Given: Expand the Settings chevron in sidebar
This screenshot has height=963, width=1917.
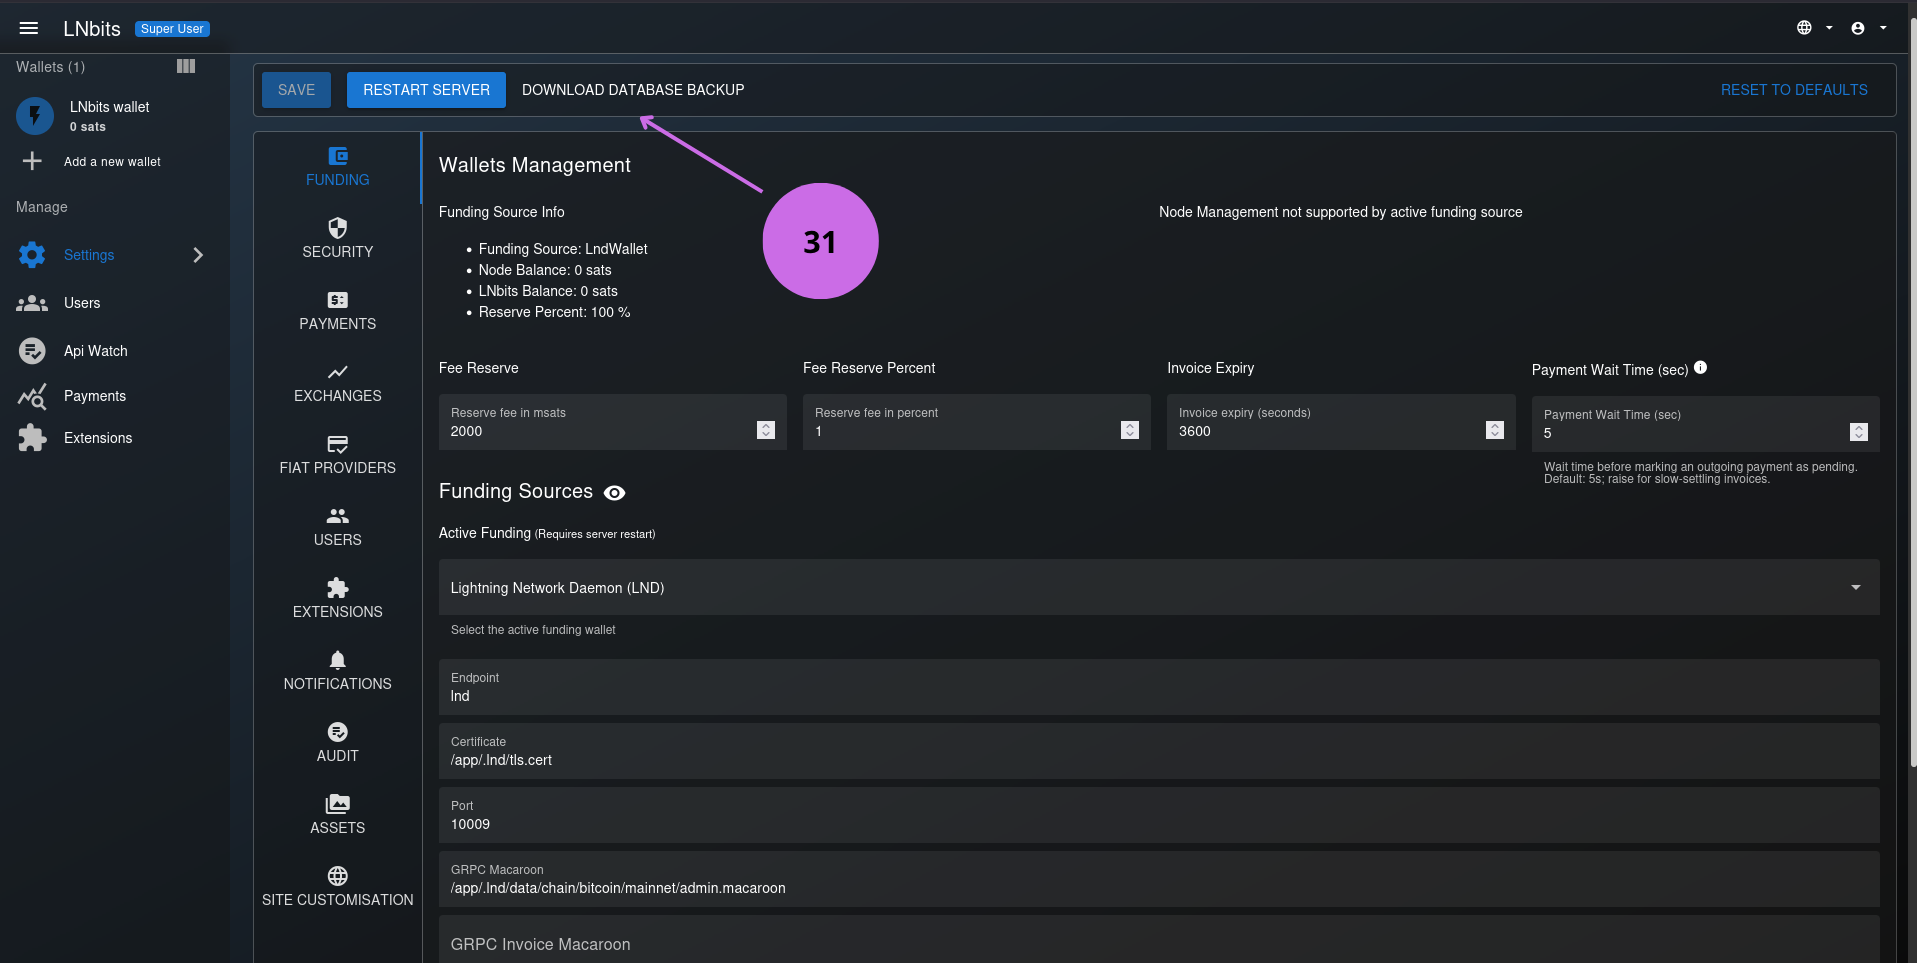Looking at the screenshot, I should [198, 255].
